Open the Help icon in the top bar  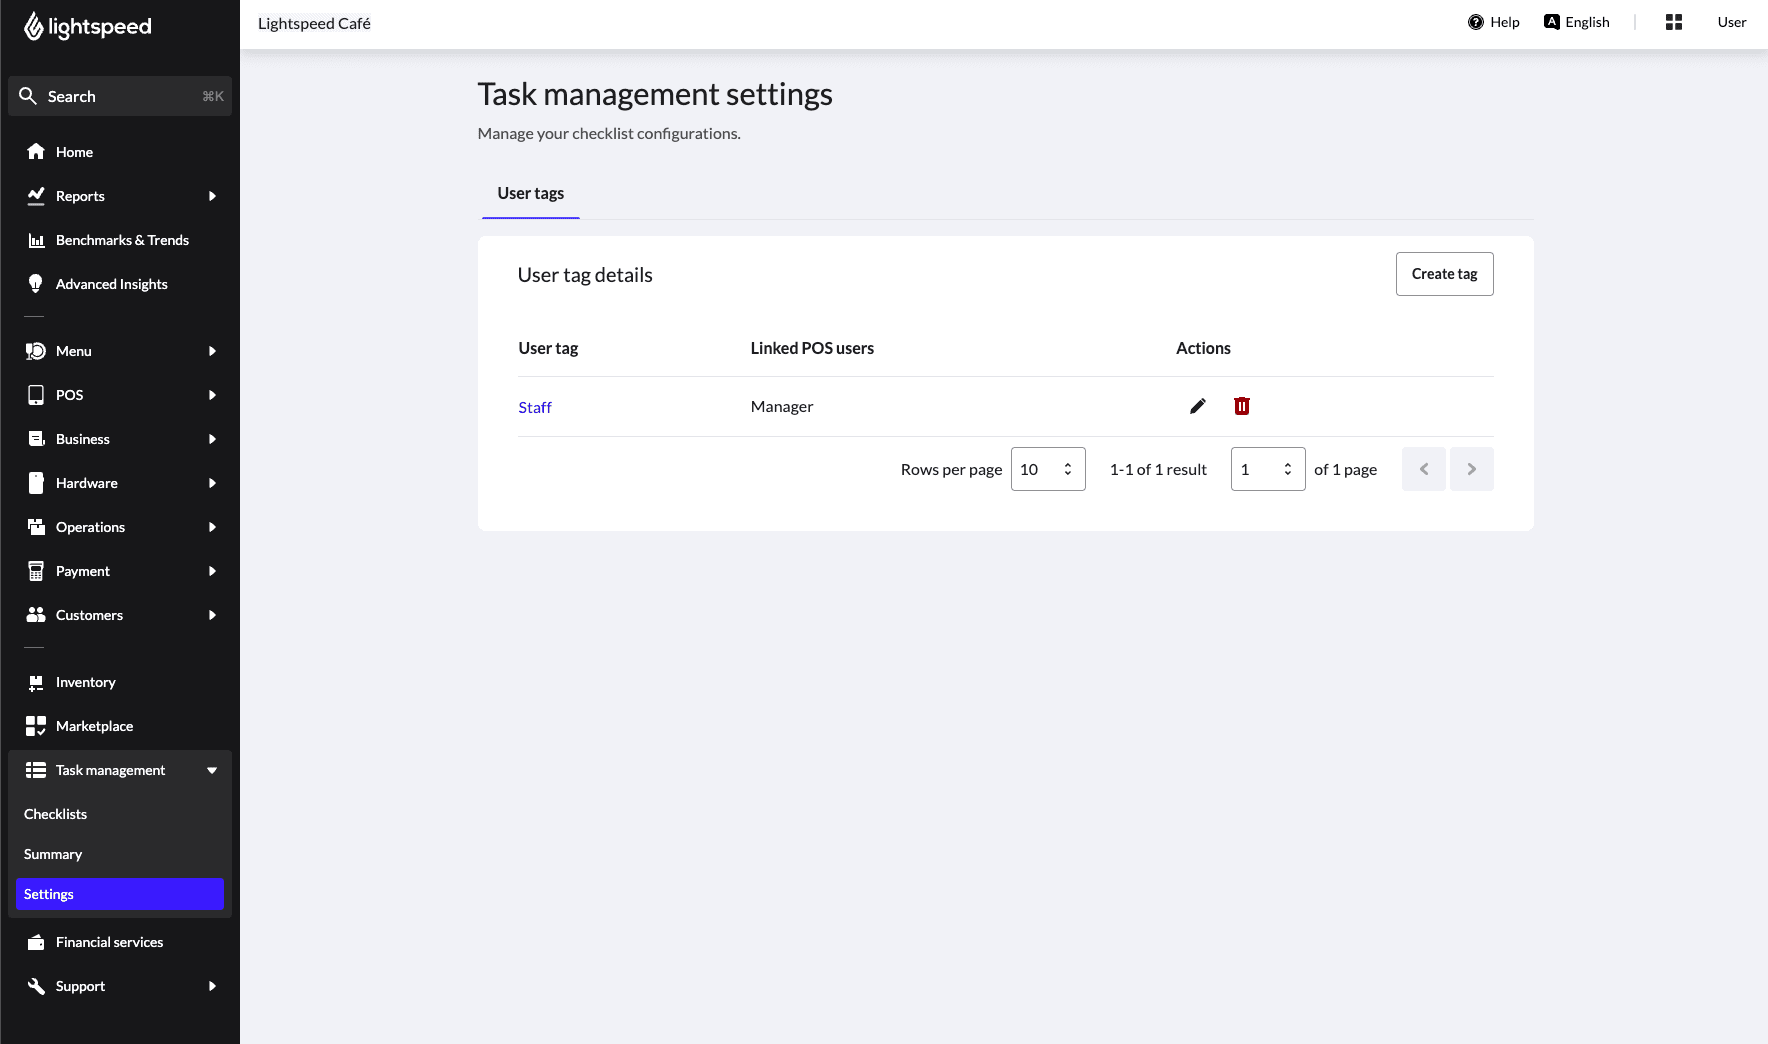[x=1475, y=21]
